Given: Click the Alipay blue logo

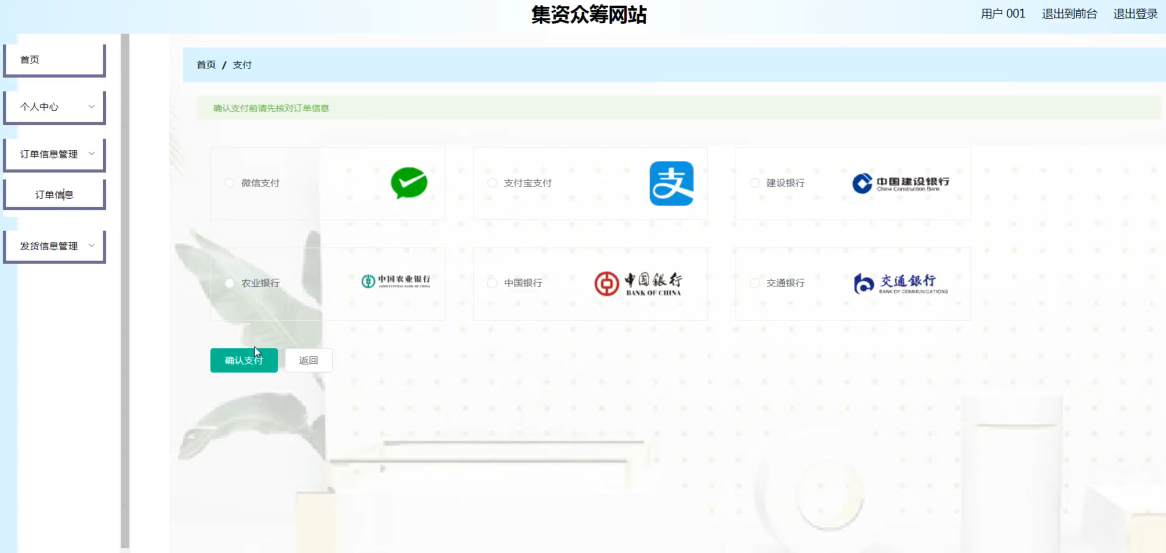Looking at the screenshot, I should coord(671,183).
